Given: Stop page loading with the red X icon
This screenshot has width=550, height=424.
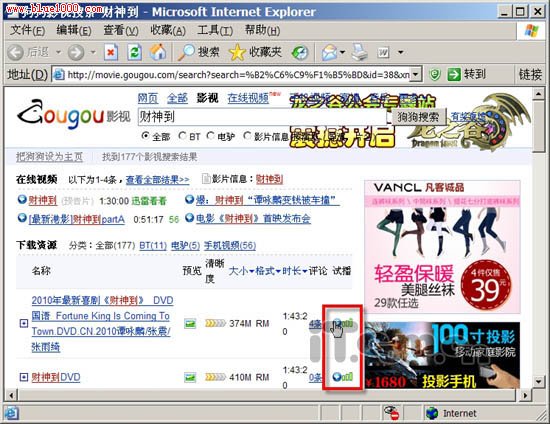Looking at the screenshot, I should (x=111, y=53).
